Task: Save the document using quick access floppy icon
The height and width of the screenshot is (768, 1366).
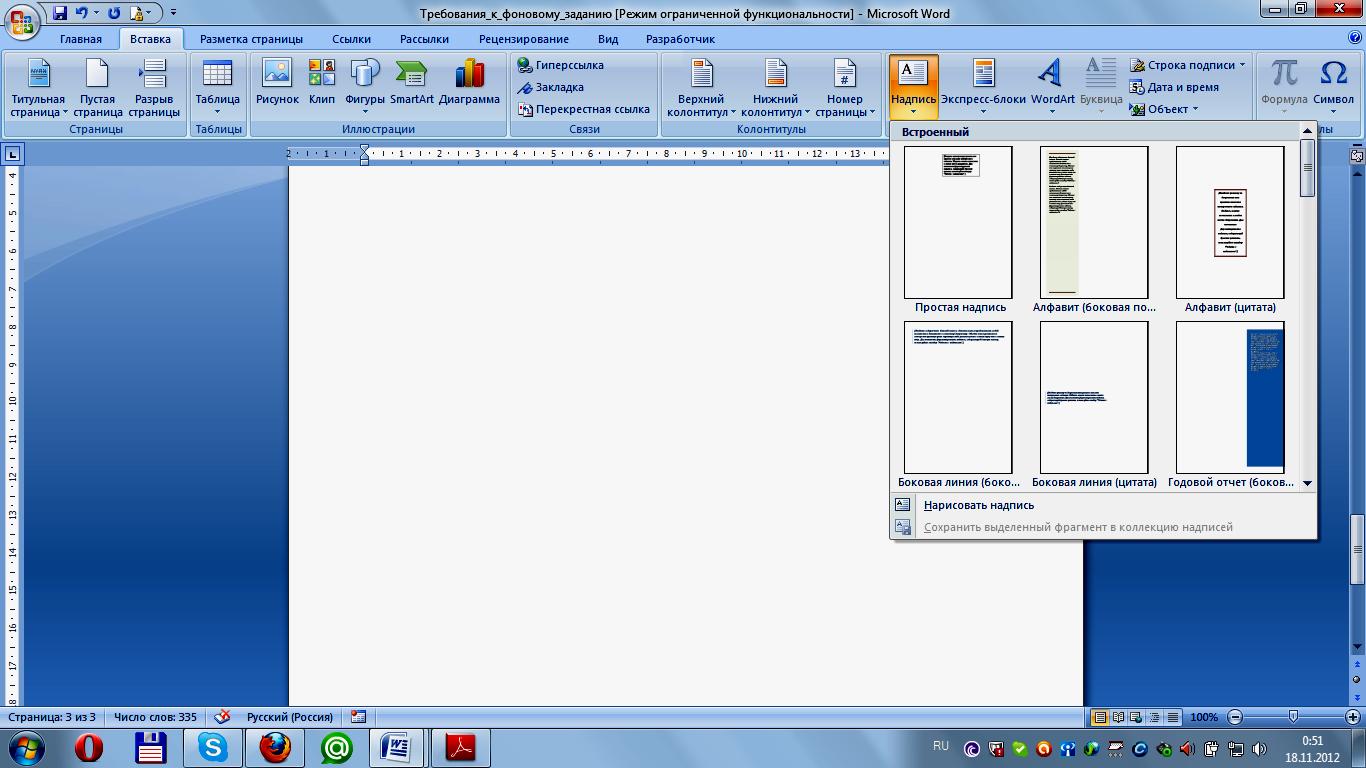Action: tap(60, 13)
